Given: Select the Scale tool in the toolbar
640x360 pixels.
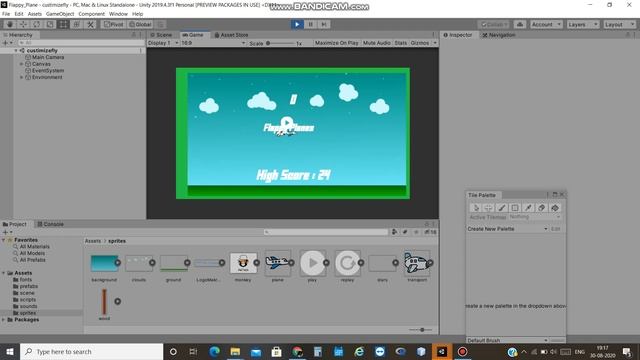Looking at the screenshot, I should pos(50,24).
